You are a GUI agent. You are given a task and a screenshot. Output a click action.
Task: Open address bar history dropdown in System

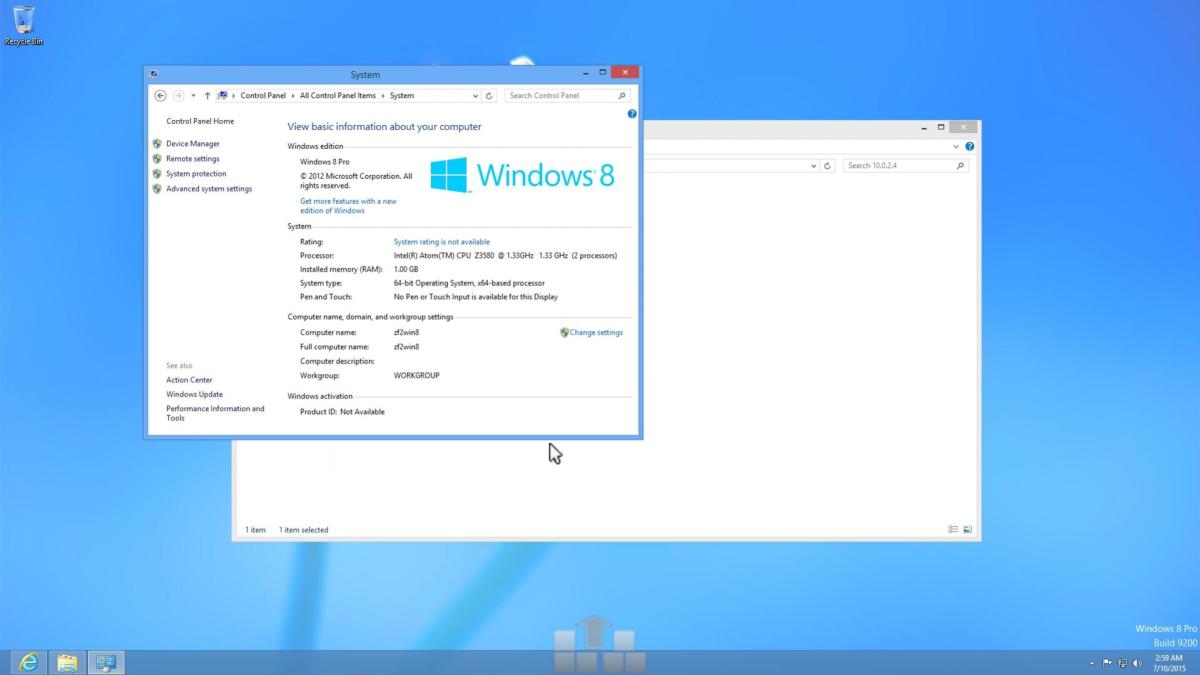(475, 96)
